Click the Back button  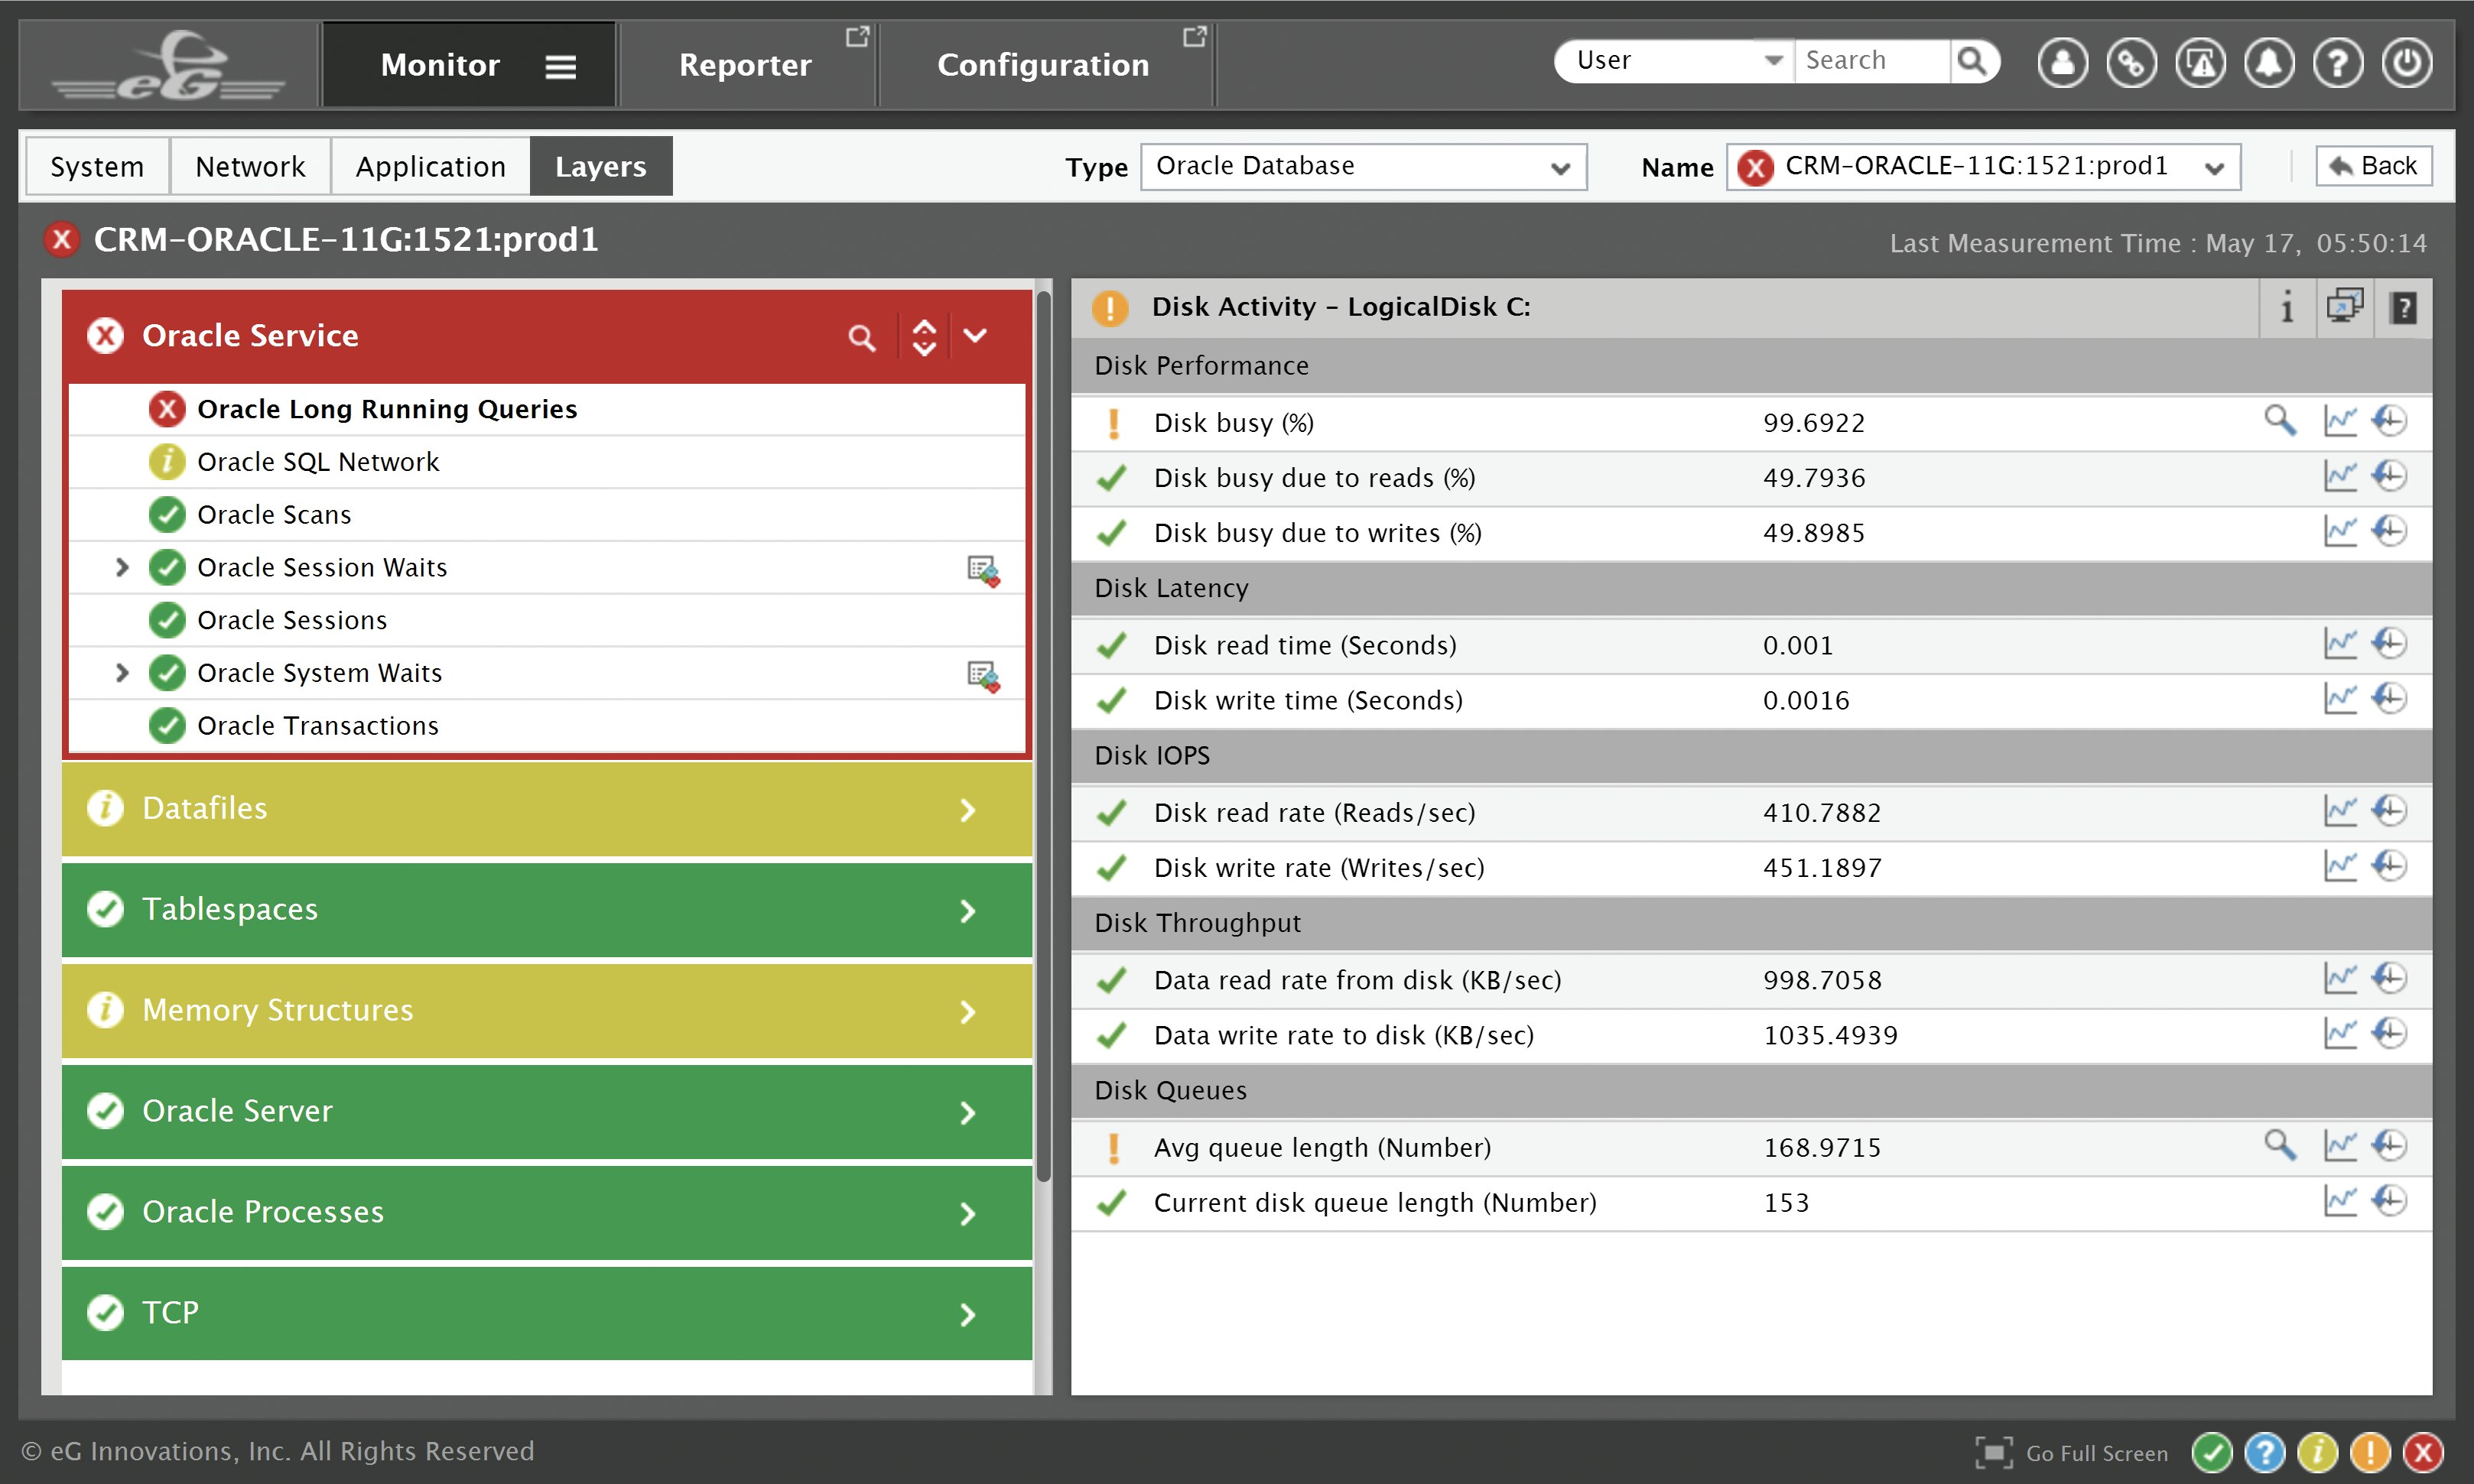coord(2373,166)
